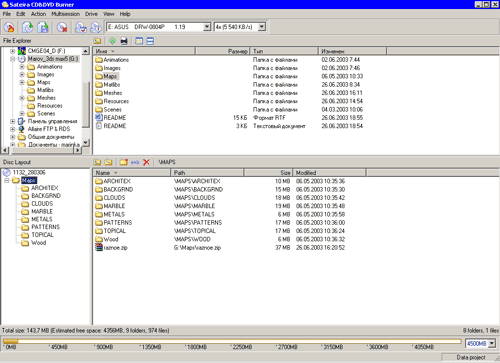The width and height of the screenshot is (500, 363).
Task: Select the ARCHITEX row in Disc Layout list
Action: pyautogui.click(x=220, y=181)
